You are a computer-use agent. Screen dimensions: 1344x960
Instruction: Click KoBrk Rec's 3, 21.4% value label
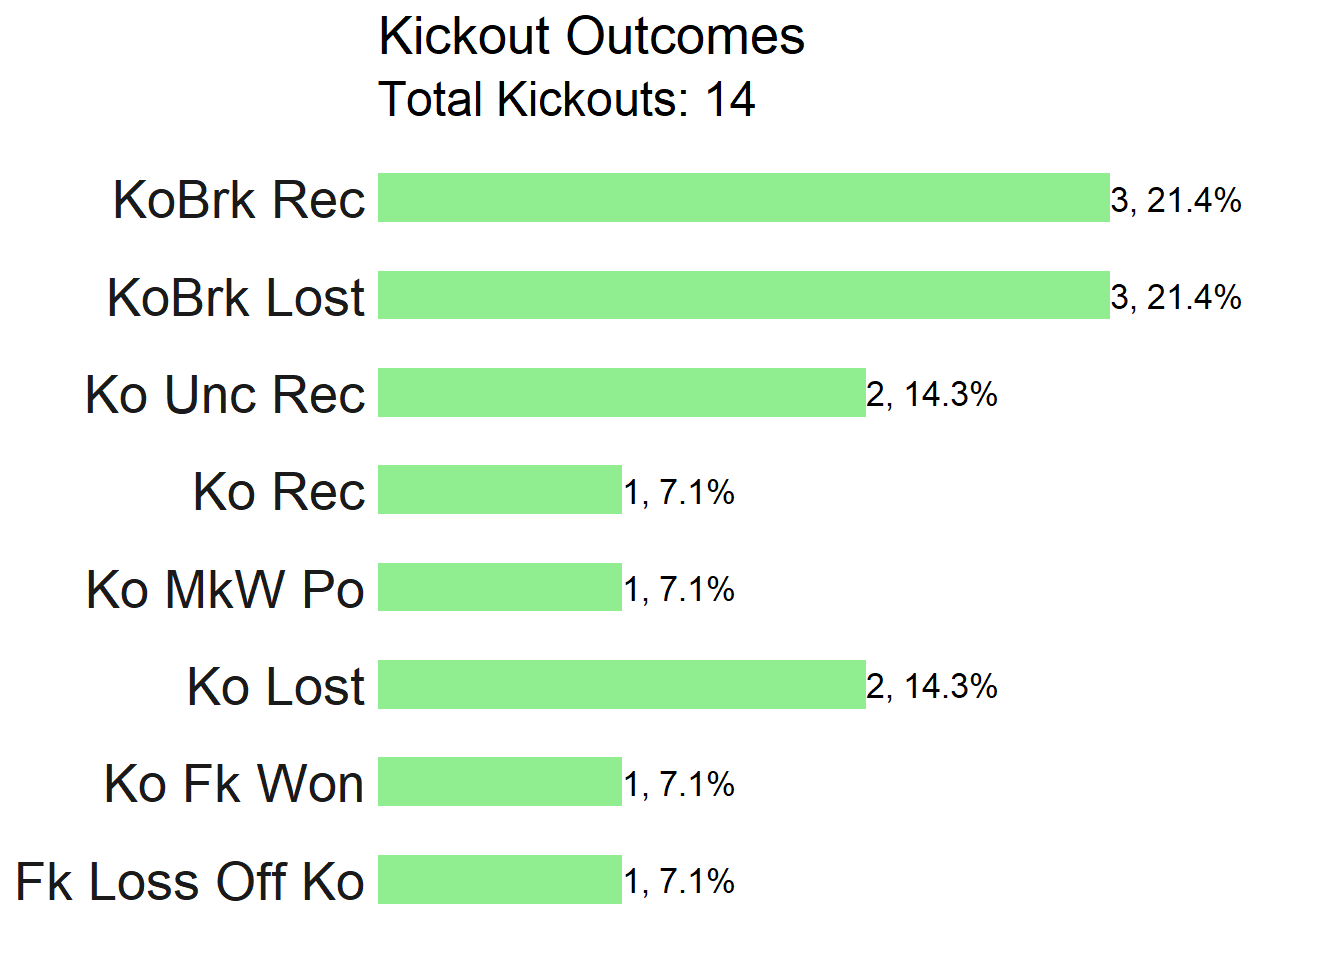[1176, 201]
